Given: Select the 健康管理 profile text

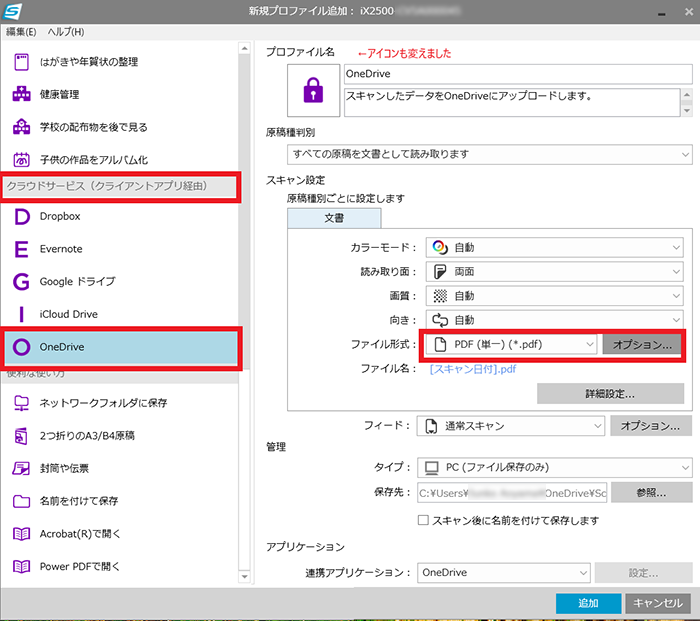Looking at the screenshot, I should (59, 94).
